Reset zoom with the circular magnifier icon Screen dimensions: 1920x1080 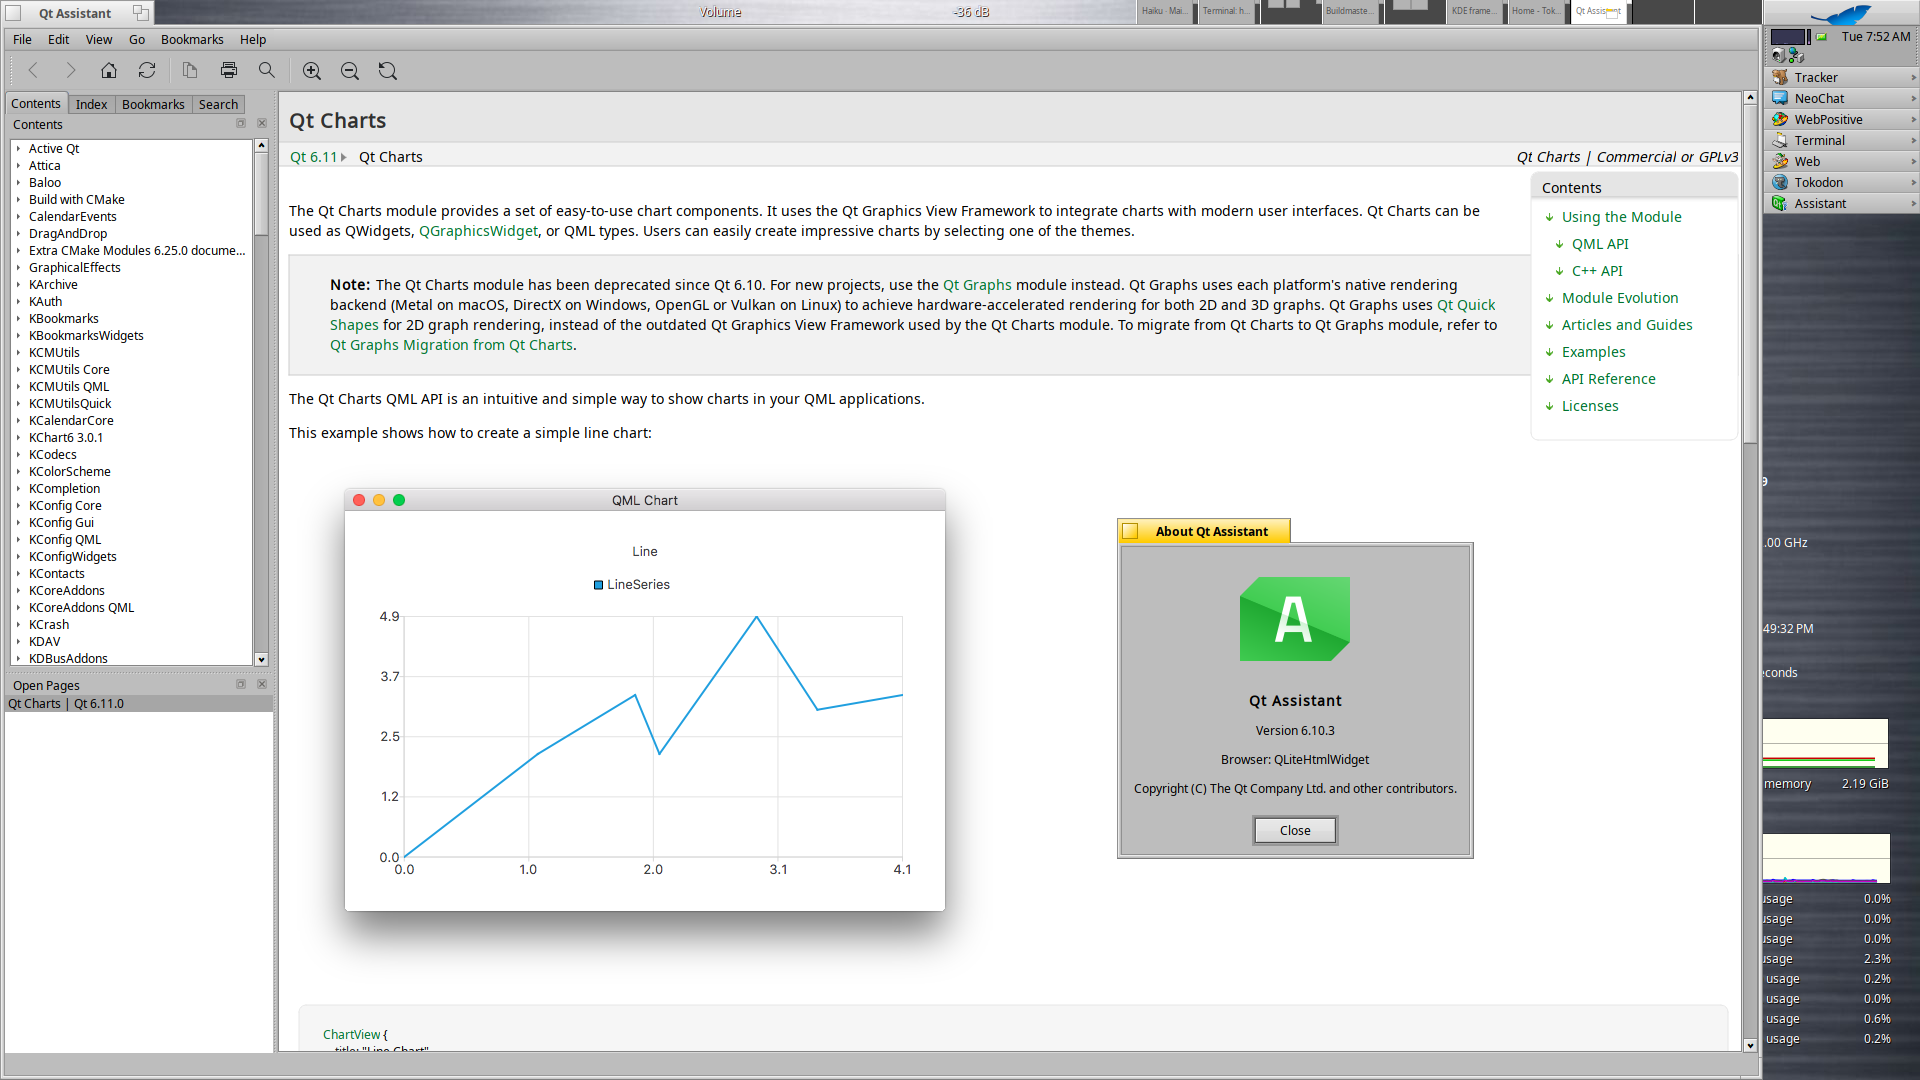tap(388, 70)
